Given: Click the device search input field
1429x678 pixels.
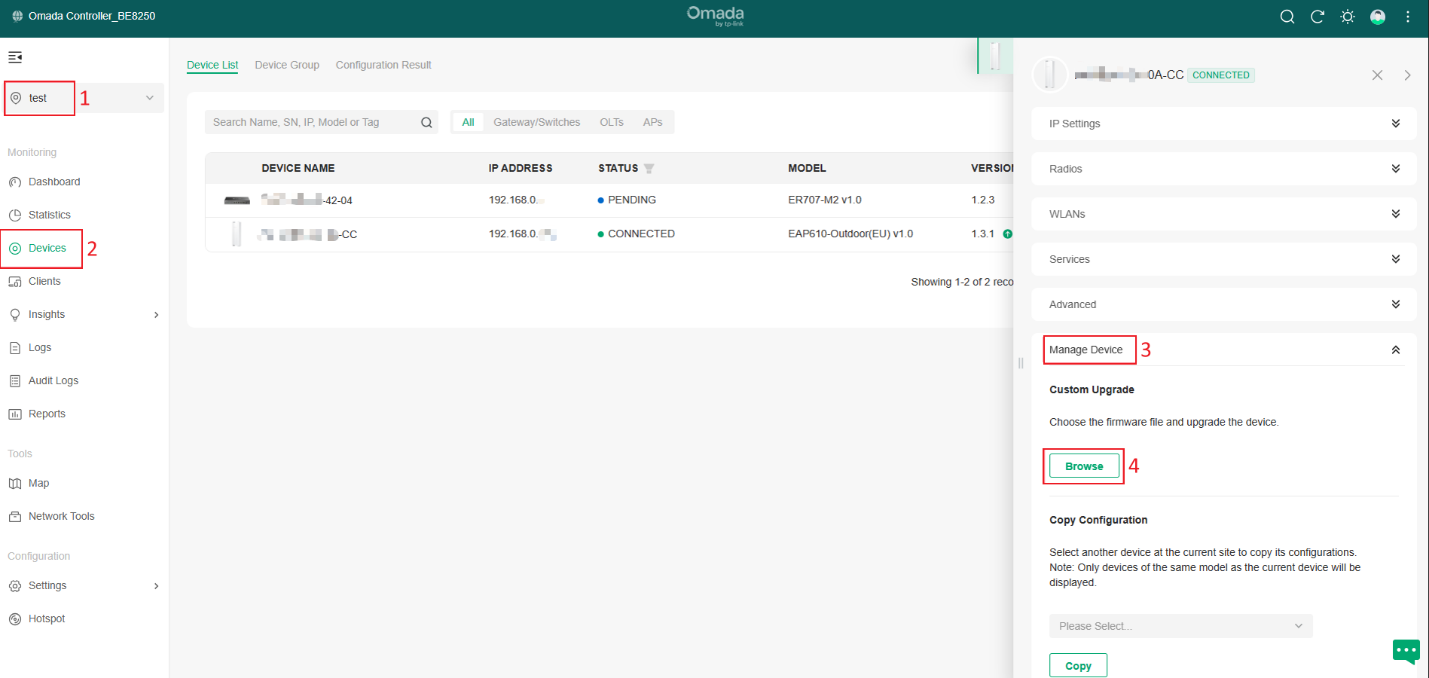Looking at the screenshot, I should point(312,122).
